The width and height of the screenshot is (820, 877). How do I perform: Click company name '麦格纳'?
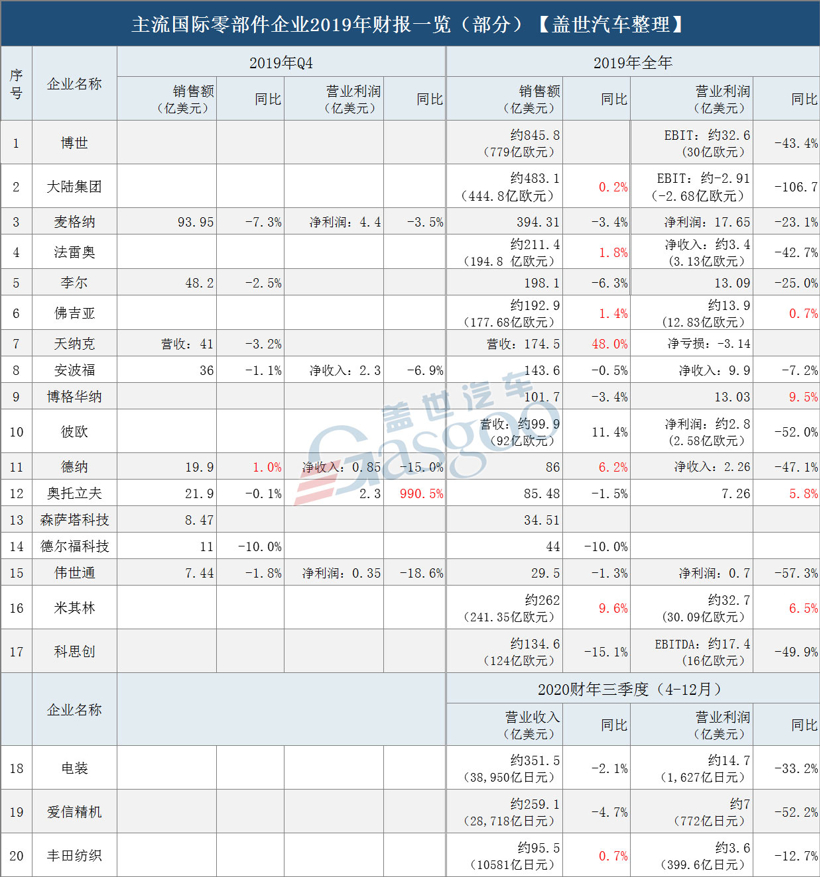click(74, 222)
